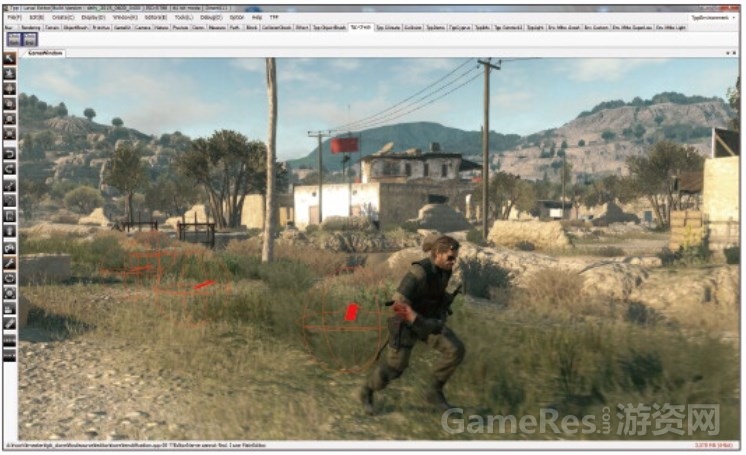This screenshot has width=746, height=455.
Task: Switch to the ObjectBrush toolbar tab
Action: tap(76, 28)
